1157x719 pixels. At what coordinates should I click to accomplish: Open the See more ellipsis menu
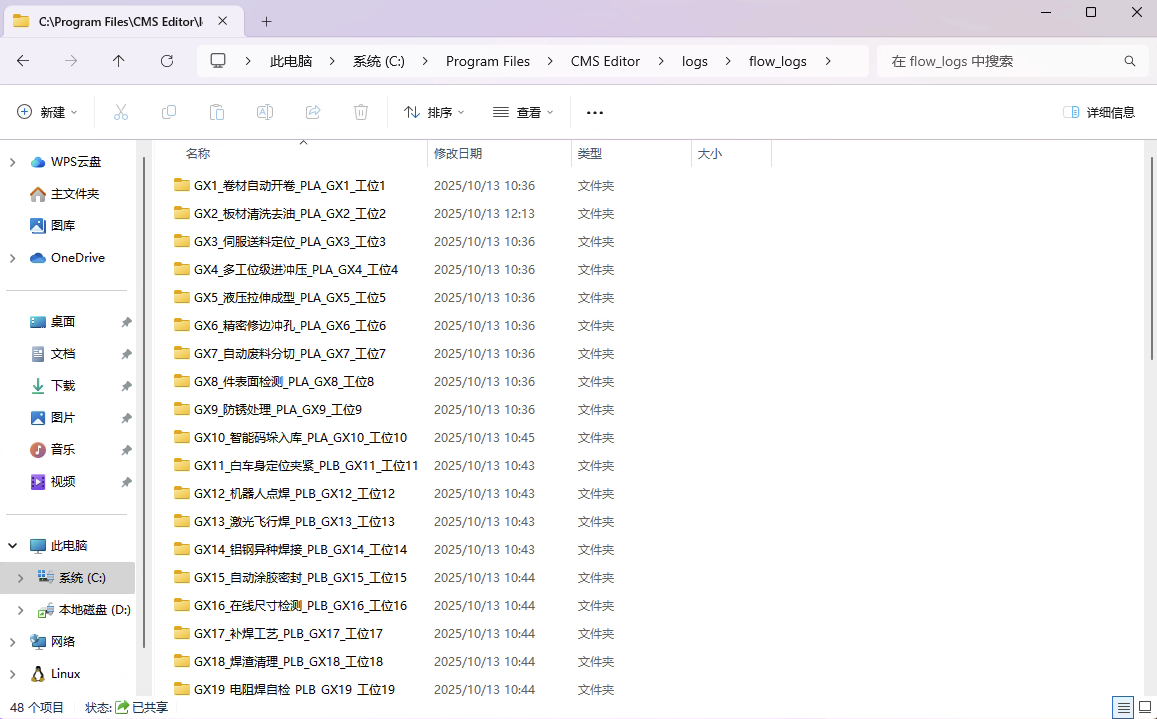[x=595, y=112]
